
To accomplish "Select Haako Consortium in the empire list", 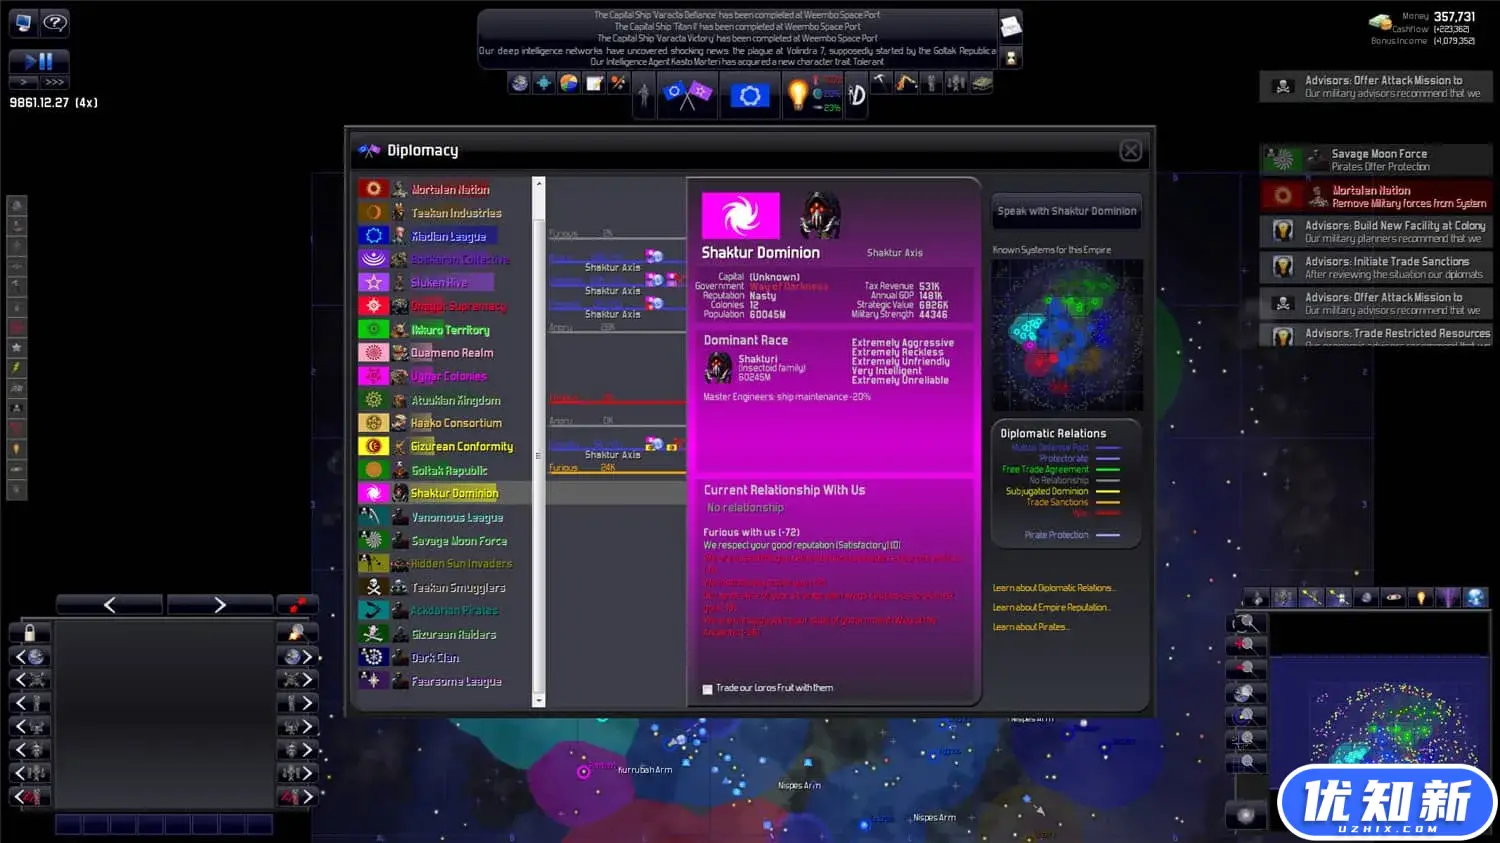I will coord(455,423).
